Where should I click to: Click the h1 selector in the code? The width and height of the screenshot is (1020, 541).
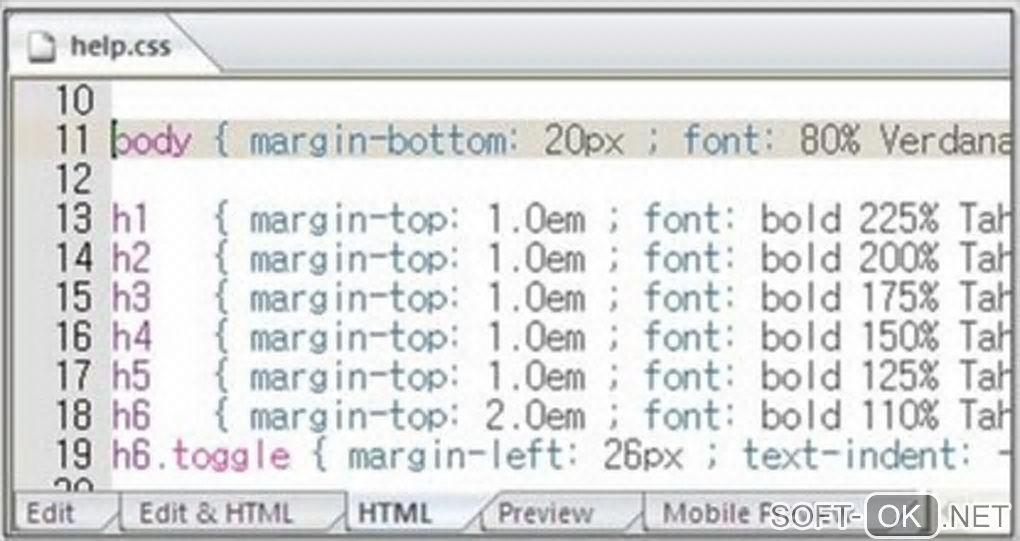tap(129, 219)
